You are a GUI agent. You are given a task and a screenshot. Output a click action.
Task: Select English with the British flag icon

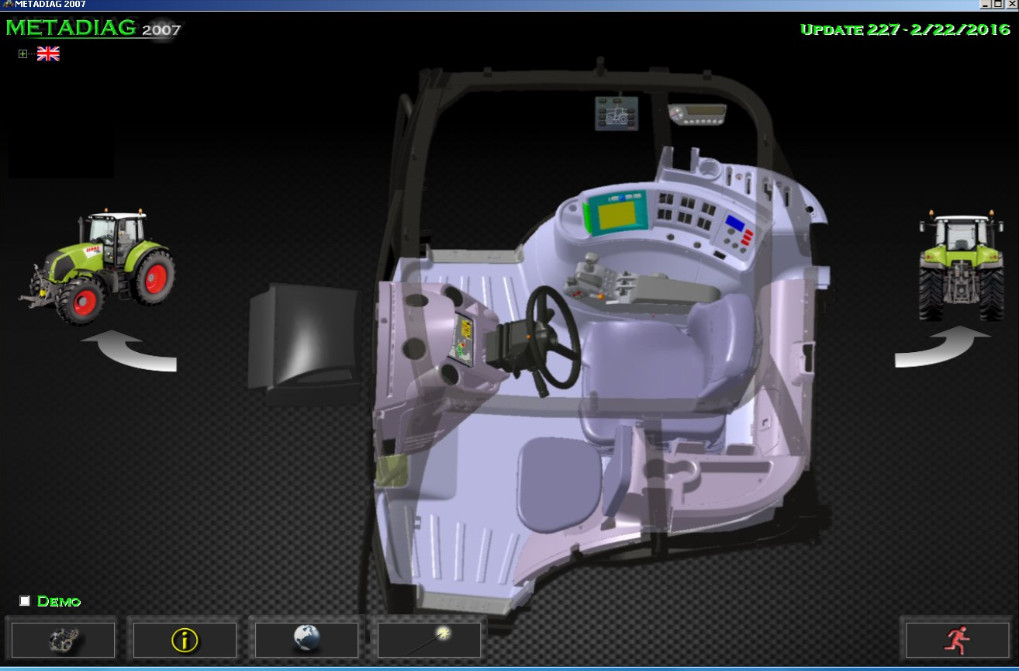[47, 52]
